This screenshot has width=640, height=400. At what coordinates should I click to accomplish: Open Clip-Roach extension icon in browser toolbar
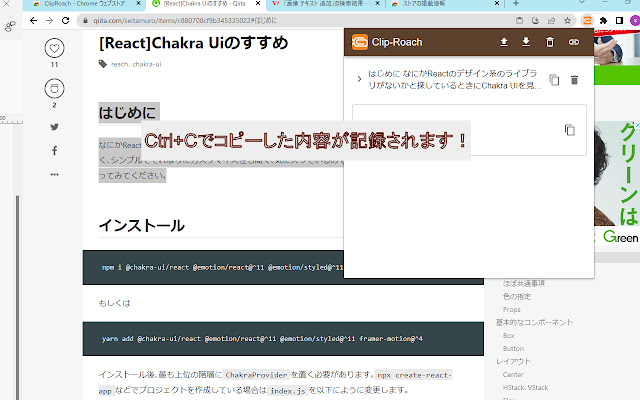[x=587, y=20]
